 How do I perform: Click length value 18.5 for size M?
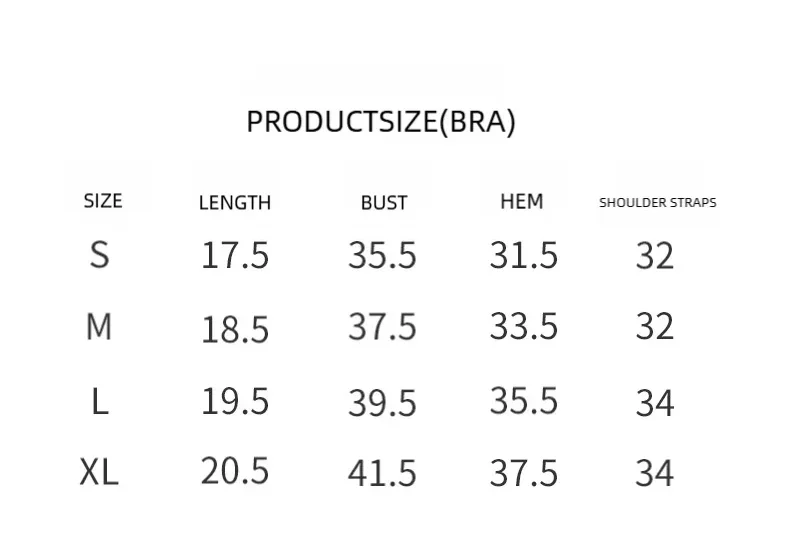point(235,329)
